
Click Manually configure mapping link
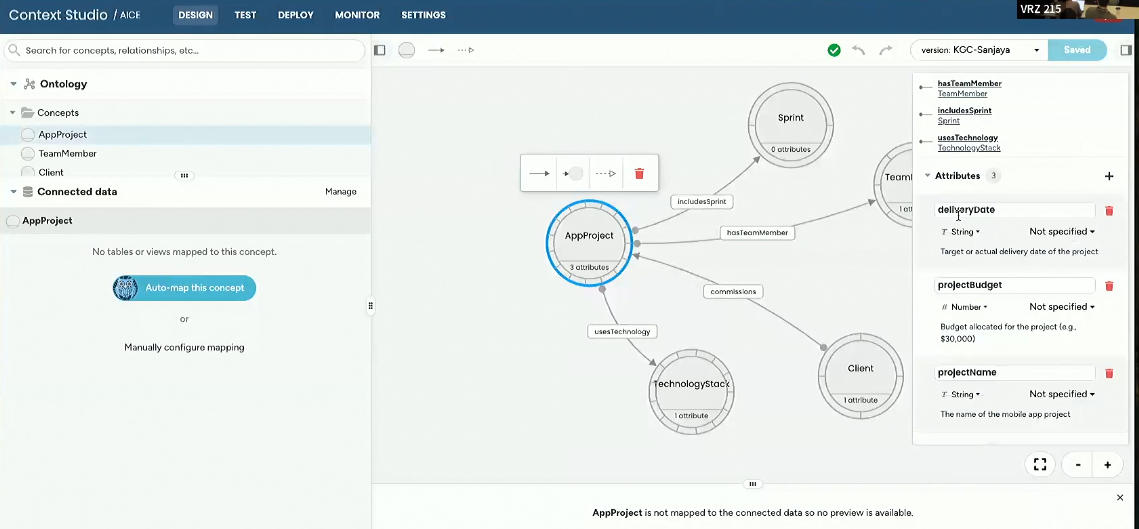coord(184,347)
